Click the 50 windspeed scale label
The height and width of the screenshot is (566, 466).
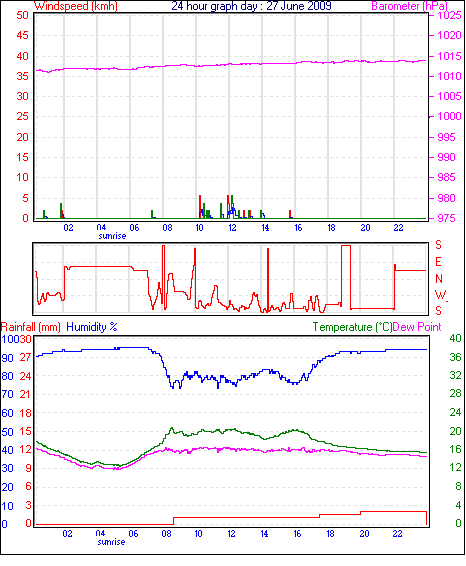tap(22, 15)
